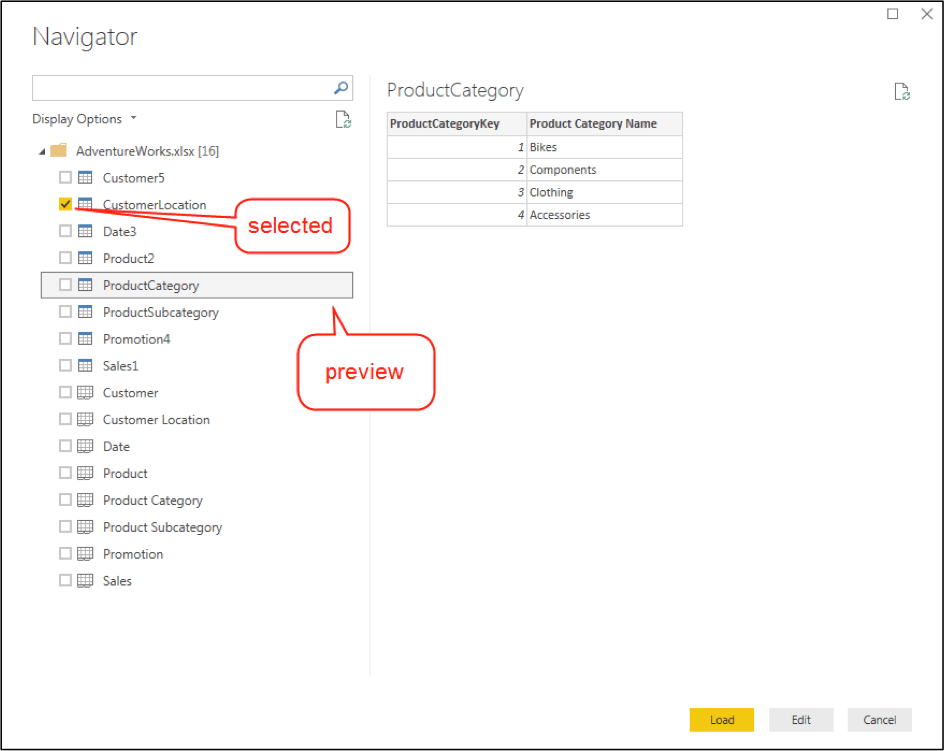
Task: Click the Customer5 table icon
Action: point(85,178)
